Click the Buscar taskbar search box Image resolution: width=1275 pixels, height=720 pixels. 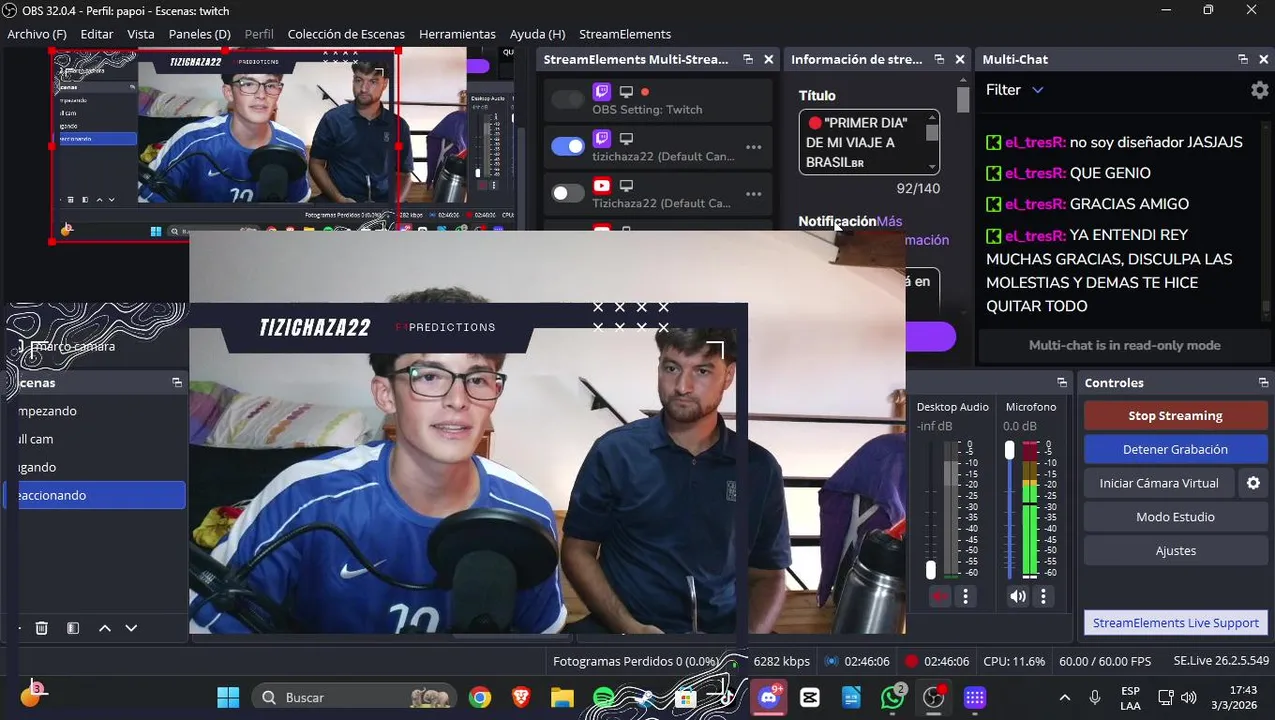pyautogui.click(x=354, y=697)
